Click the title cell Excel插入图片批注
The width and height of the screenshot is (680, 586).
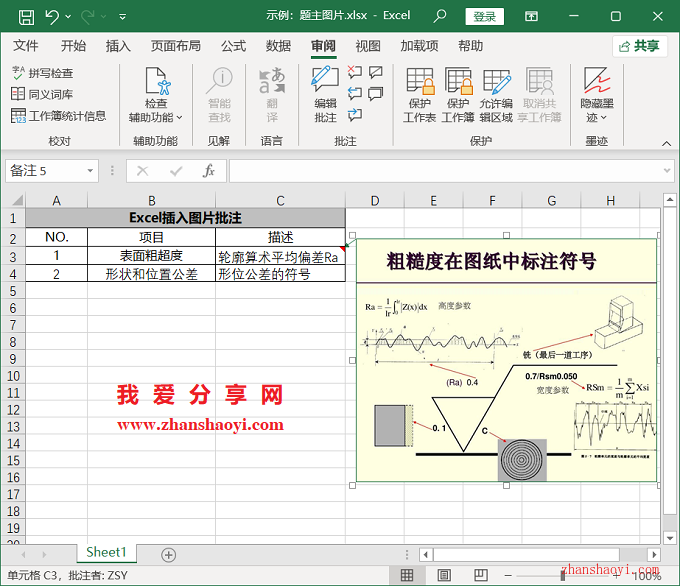point(186,218)
